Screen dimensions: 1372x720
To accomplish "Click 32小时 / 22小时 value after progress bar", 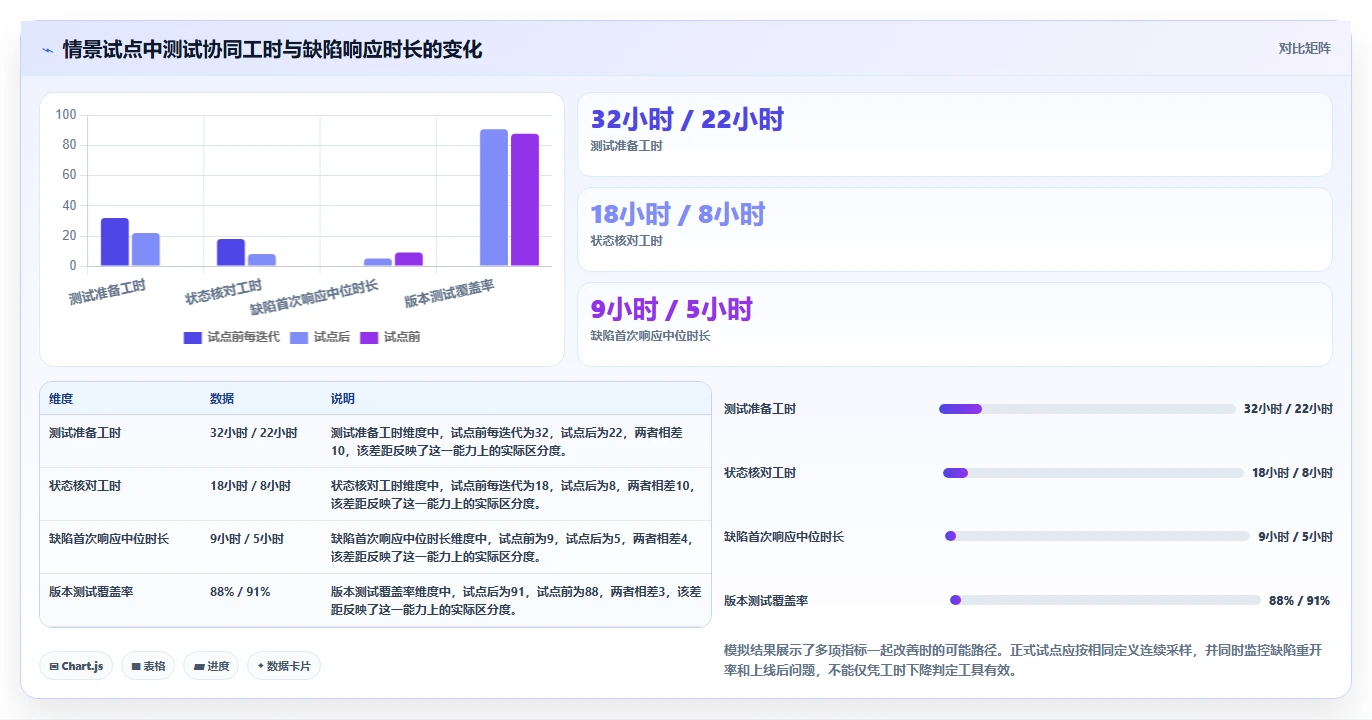I will pos(1288,409).
